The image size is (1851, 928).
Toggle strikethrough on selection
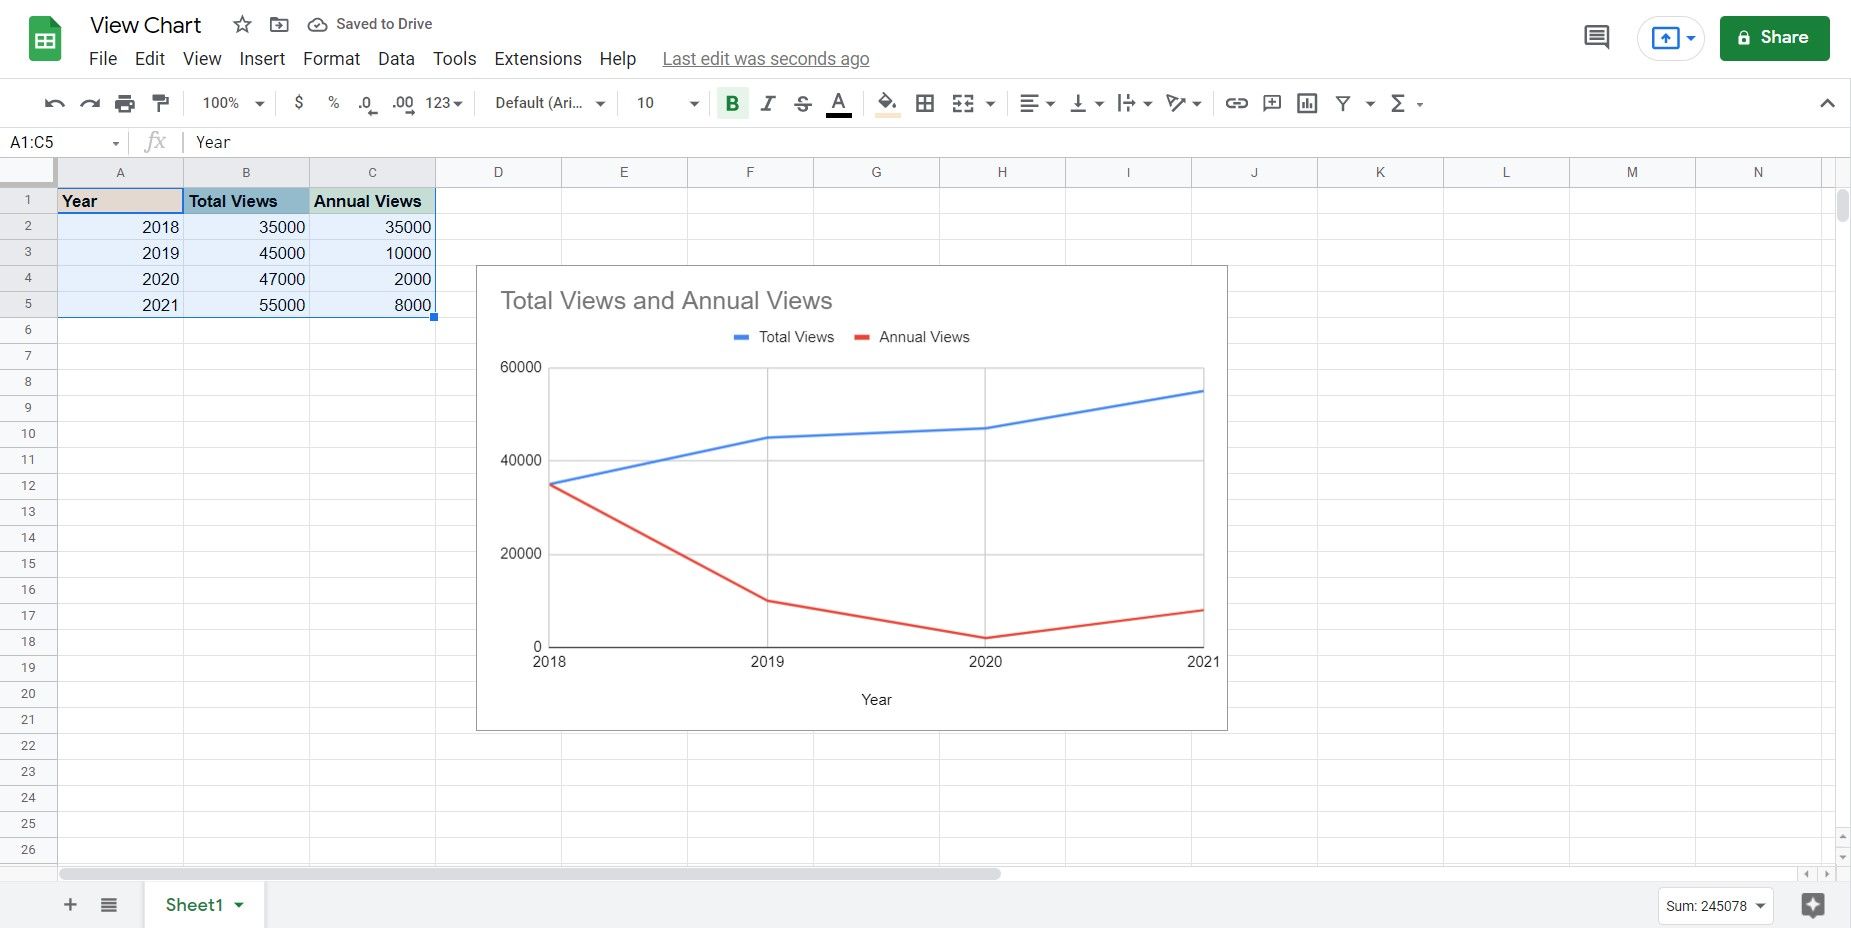[802, 103]
